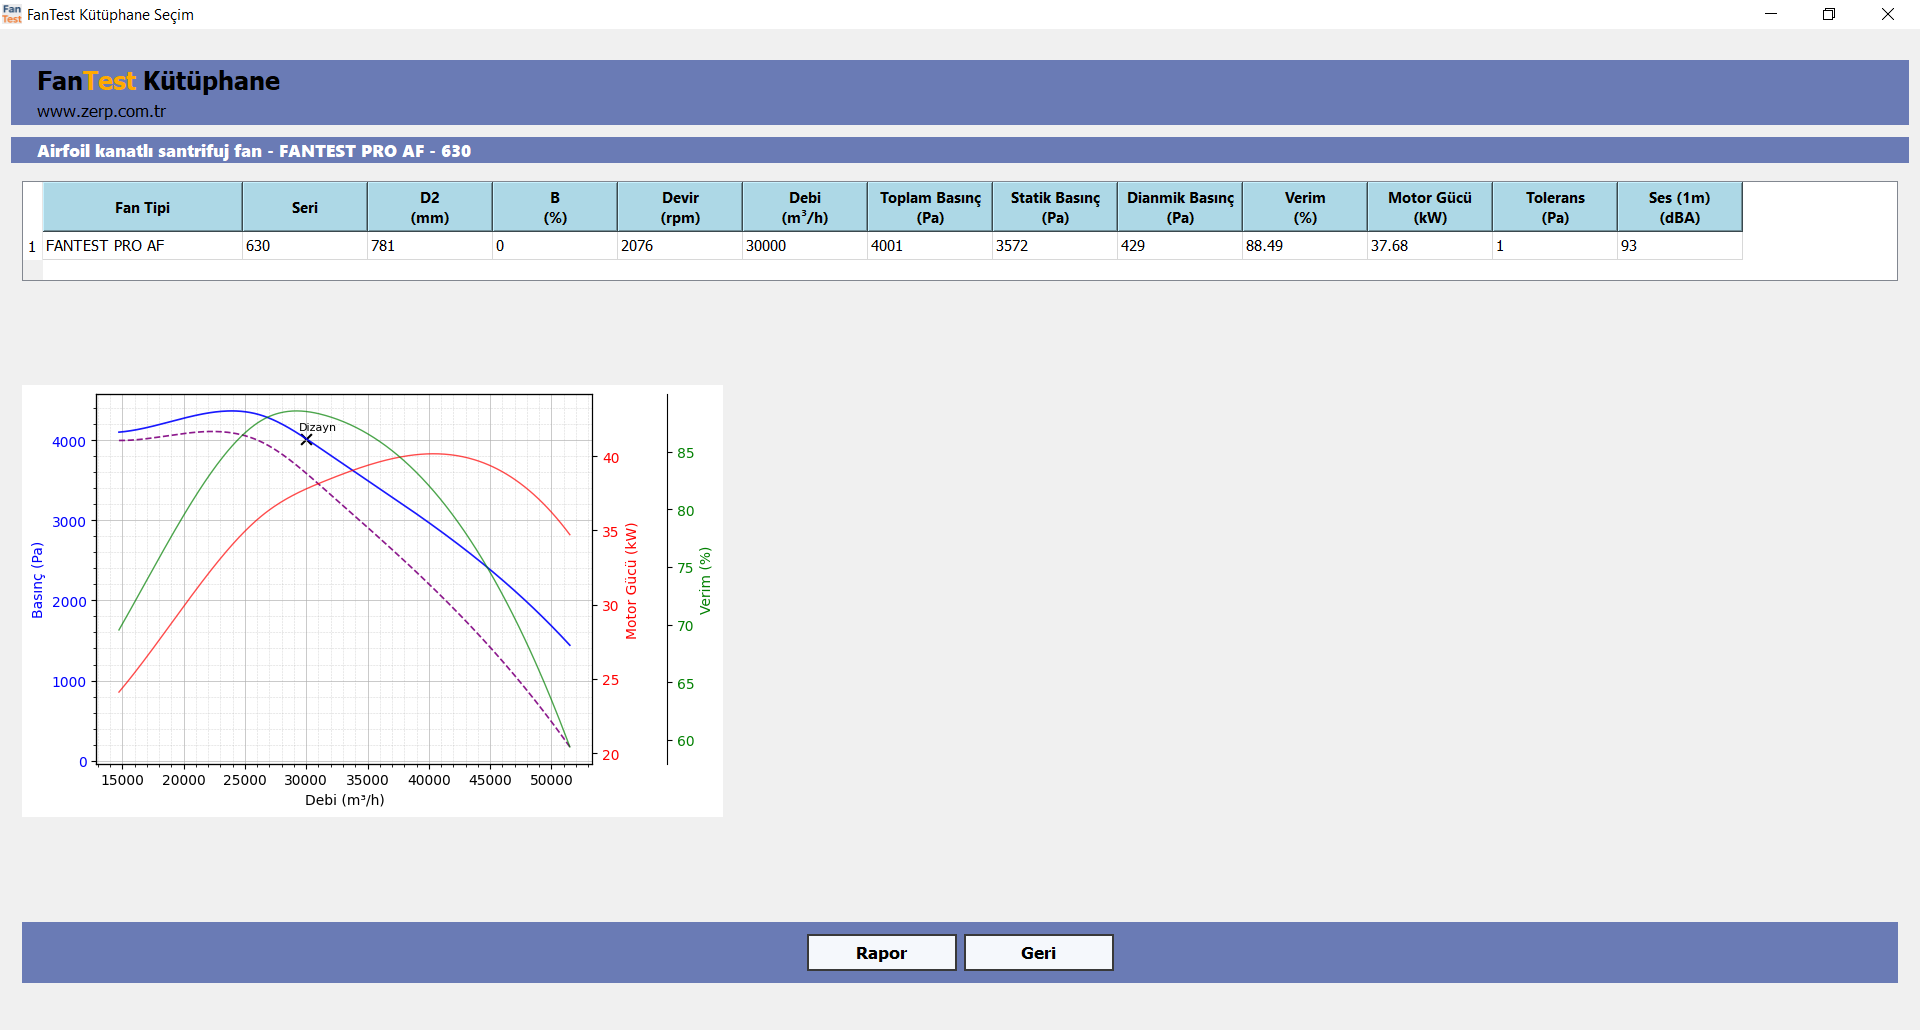Open the www.zerp.com.tr website text
This screenshot has height=1030, width=1920.
(x=101, y=112)
